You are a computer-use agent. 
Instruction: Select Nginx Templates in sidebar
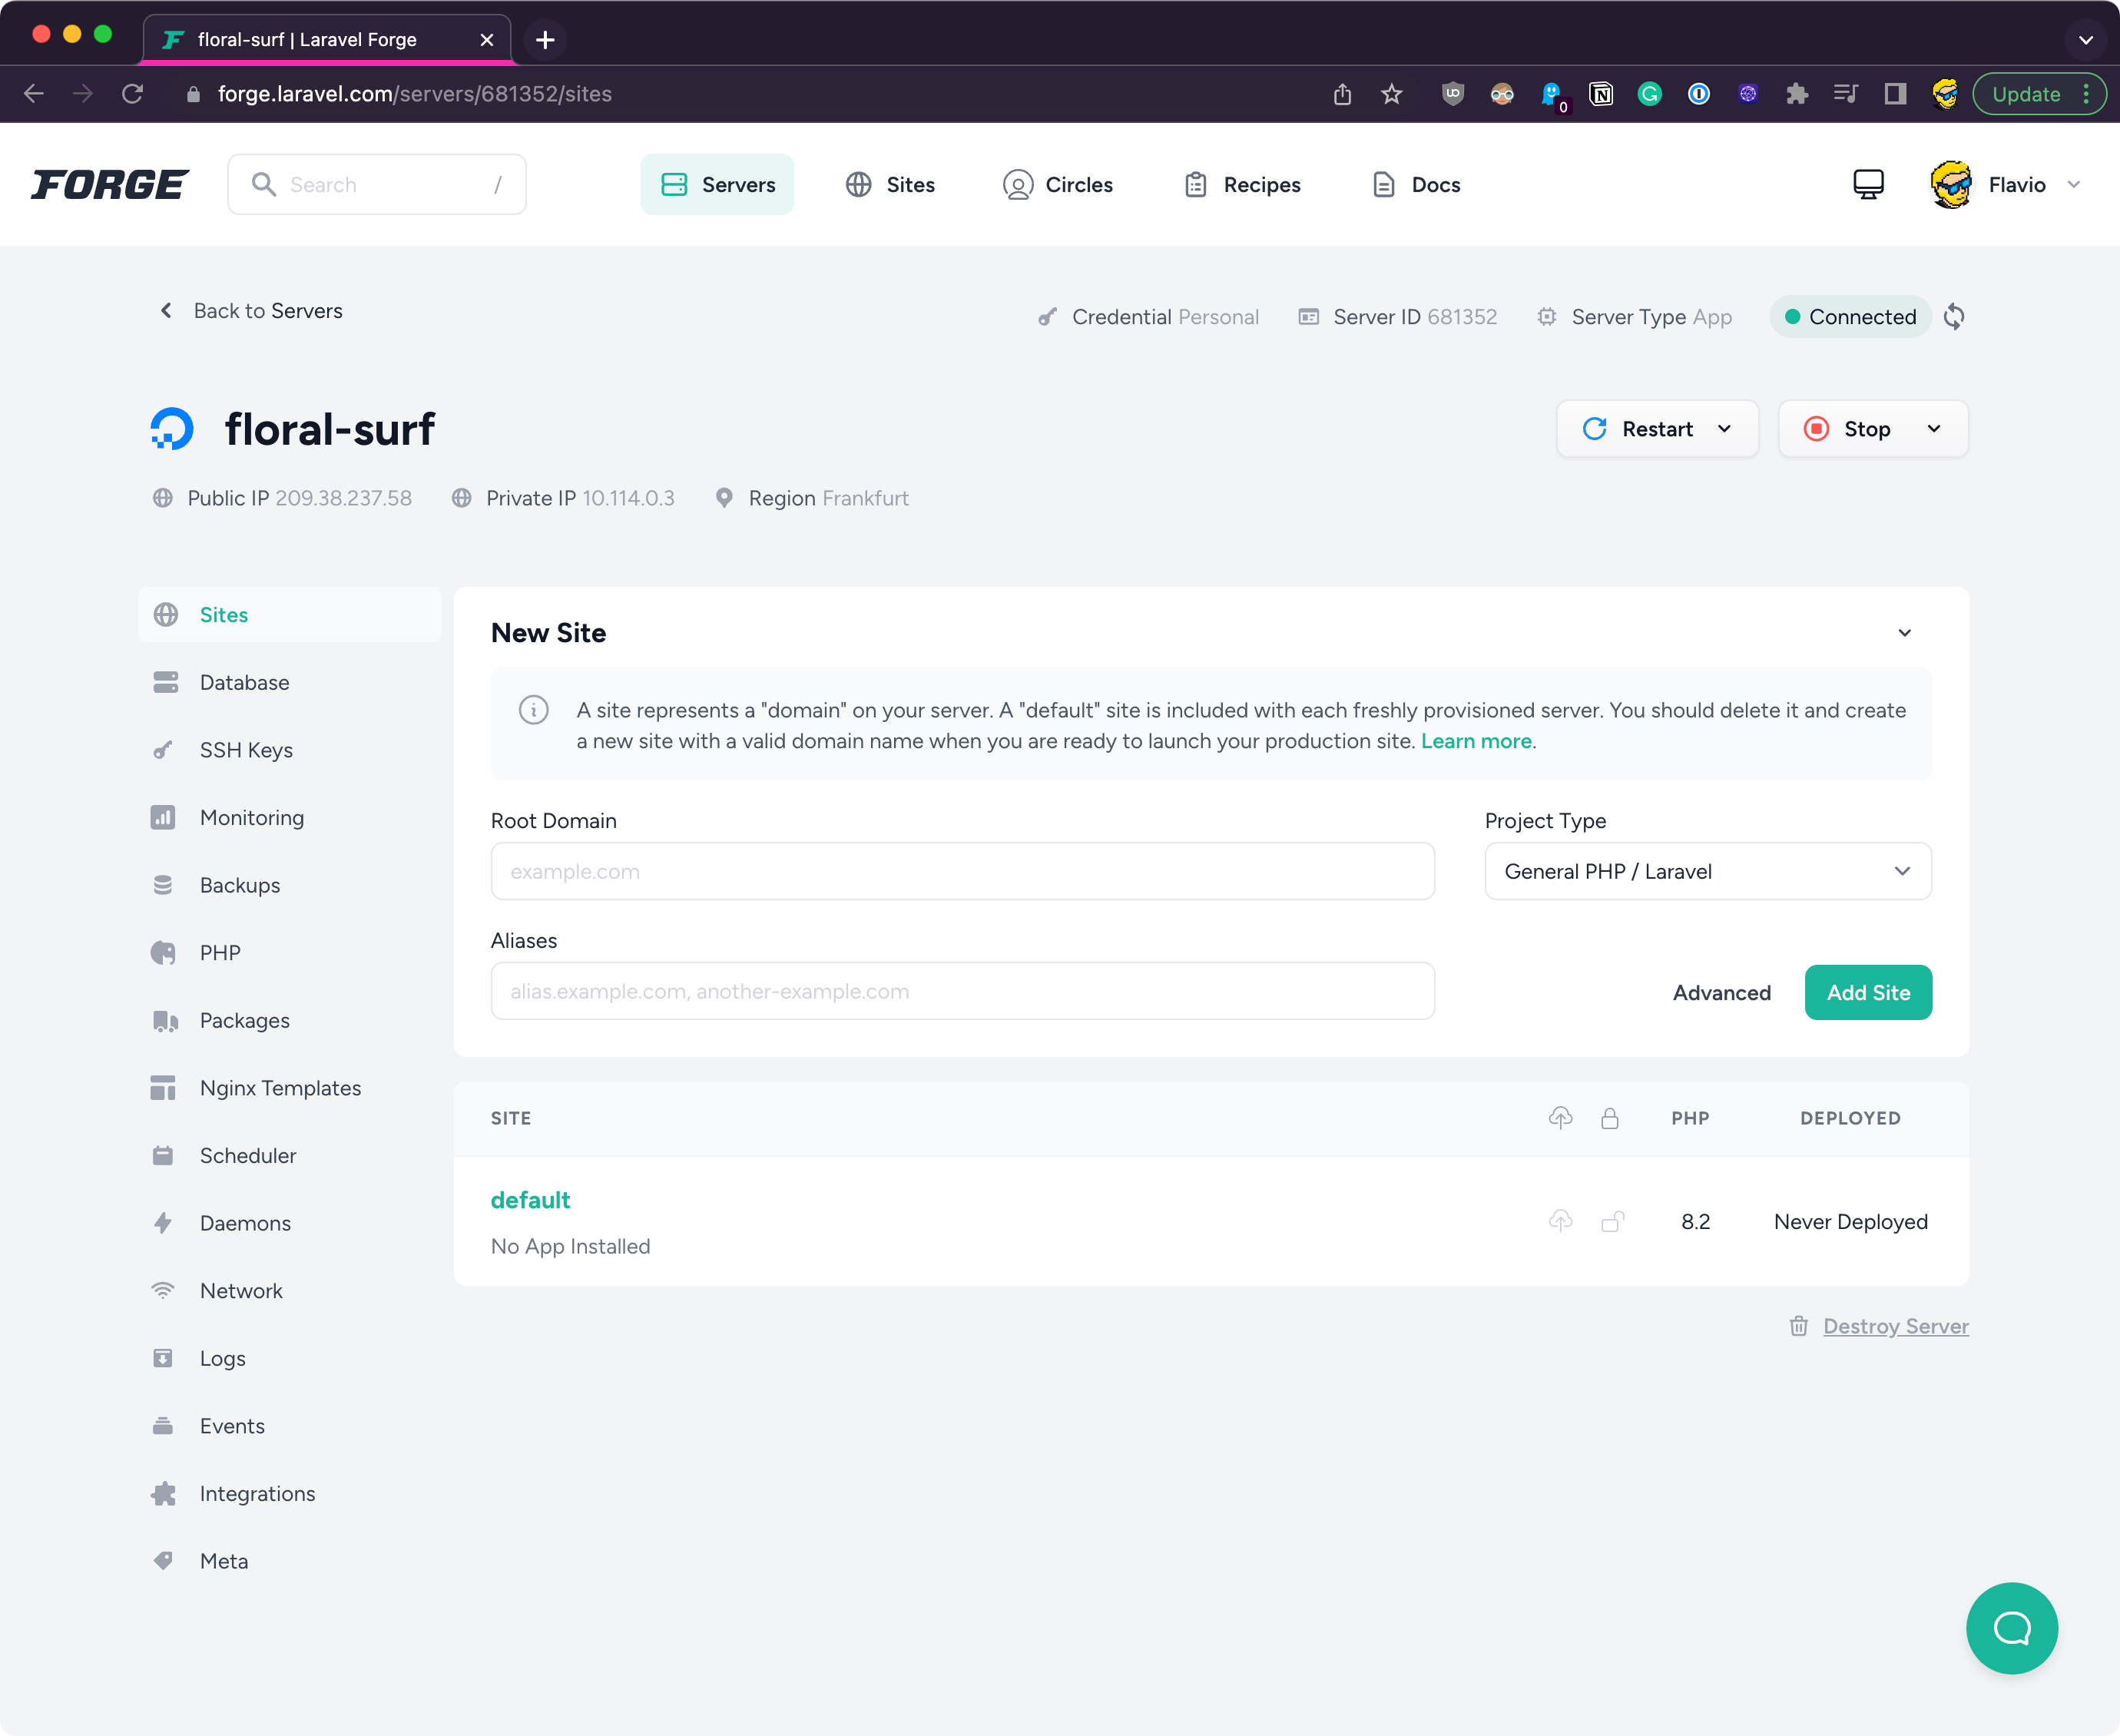280,1088
